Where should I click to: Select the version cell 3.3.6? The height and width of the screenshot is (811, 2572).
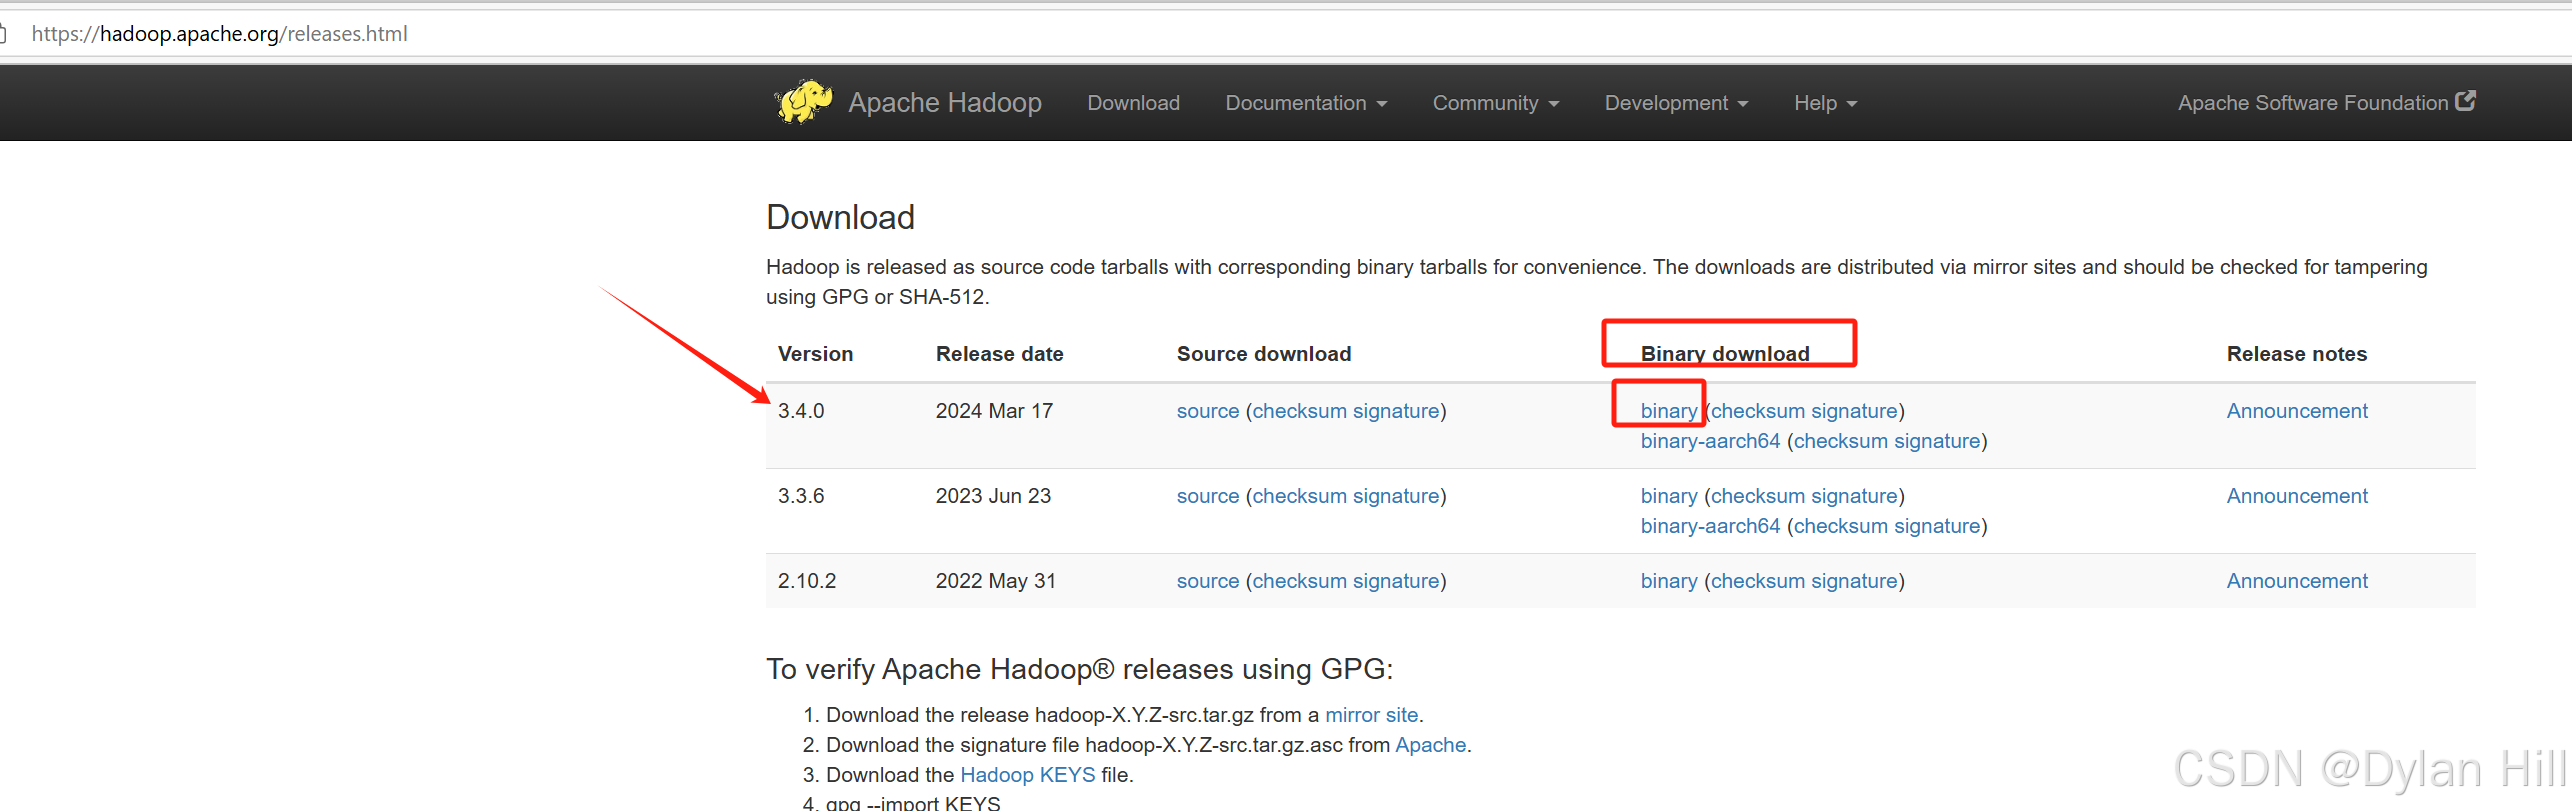click(801, 496)
